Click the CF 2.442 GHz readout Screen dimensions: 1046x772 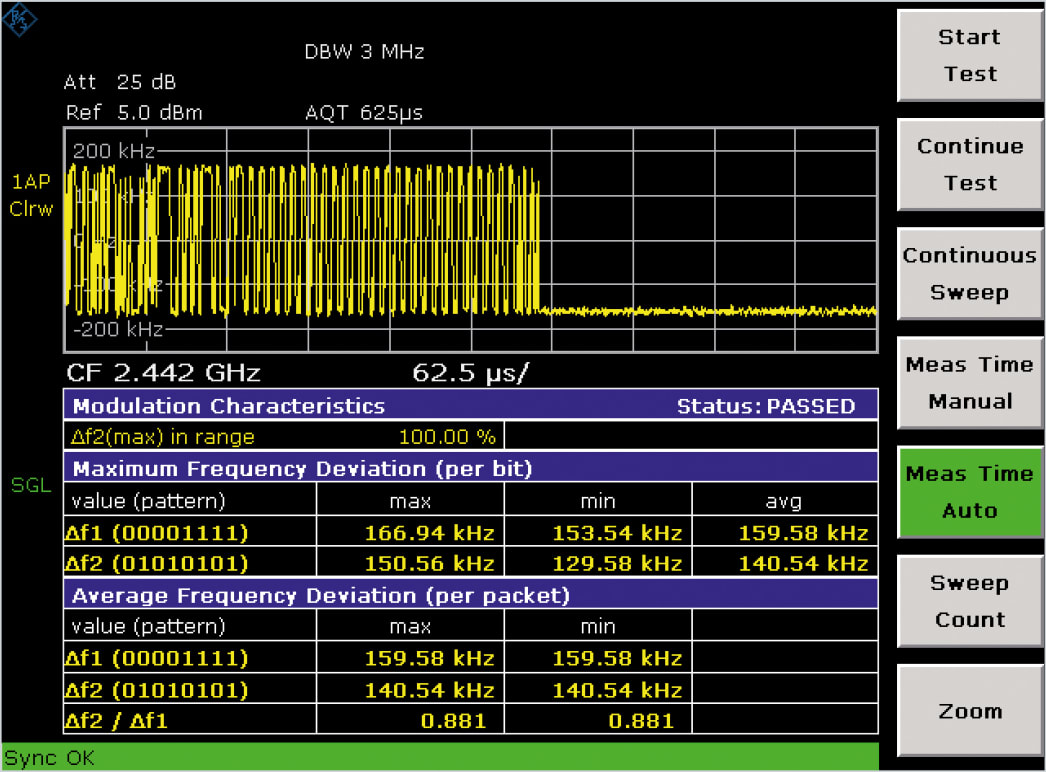[163, 372]
